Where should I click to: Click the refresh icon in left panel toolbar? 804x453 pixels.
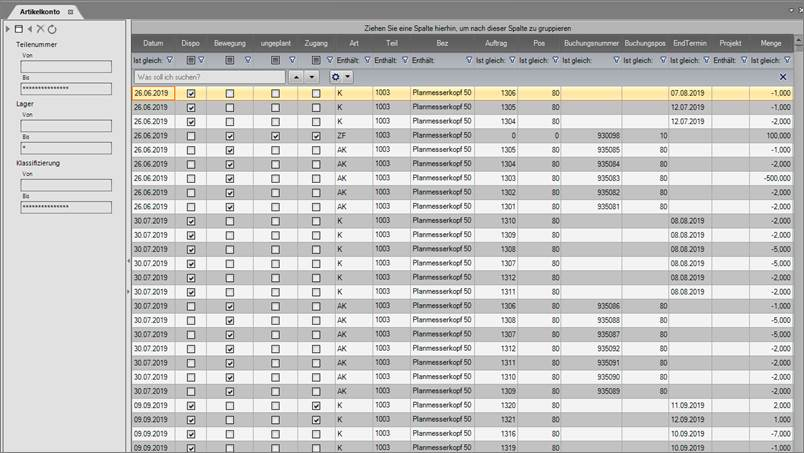coord(52,29)
